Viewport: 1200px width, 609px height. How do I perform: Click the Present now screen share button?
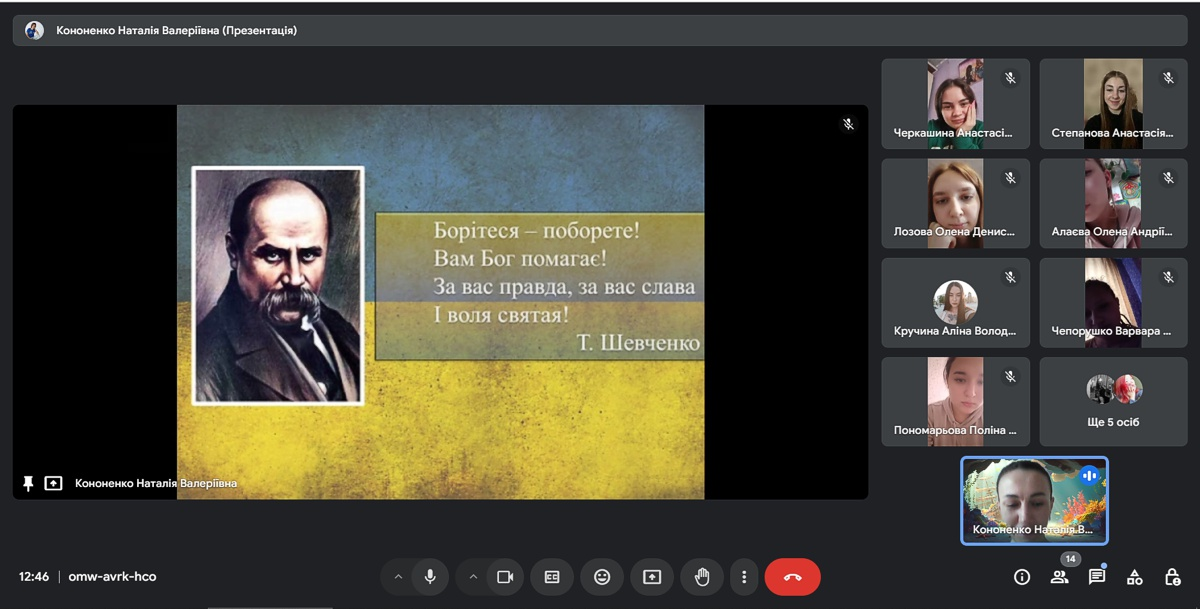652,577
